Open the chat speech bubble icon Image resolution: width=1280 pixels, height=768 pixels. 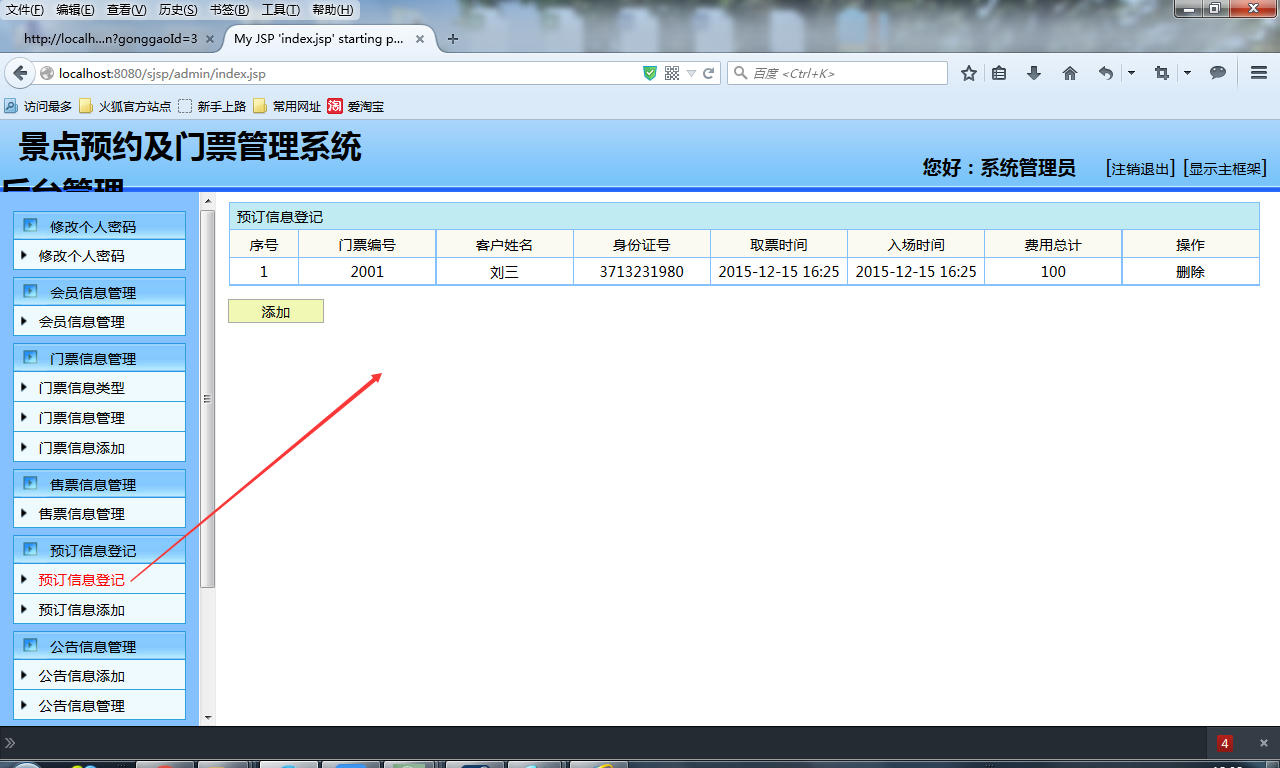(x=1218, y=73)
